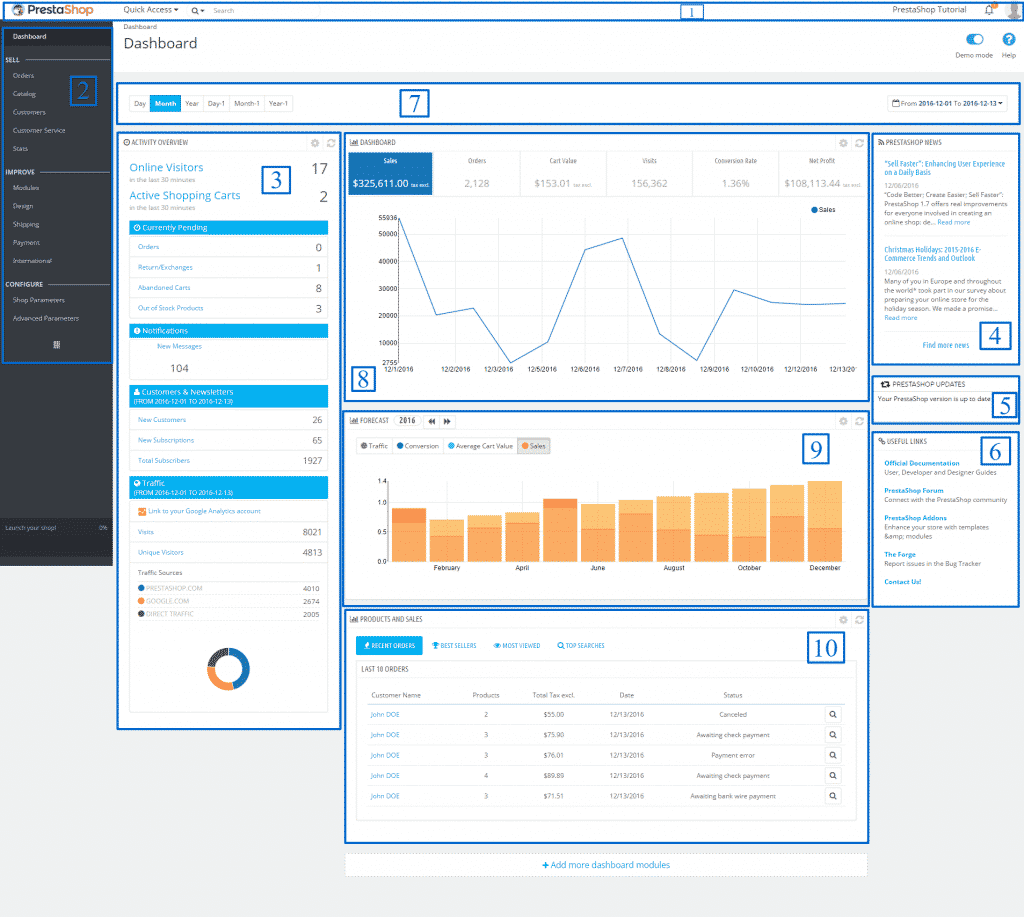
Task: Click the magnifier icon on John DOE's canceled order
Action: point(832,714)
